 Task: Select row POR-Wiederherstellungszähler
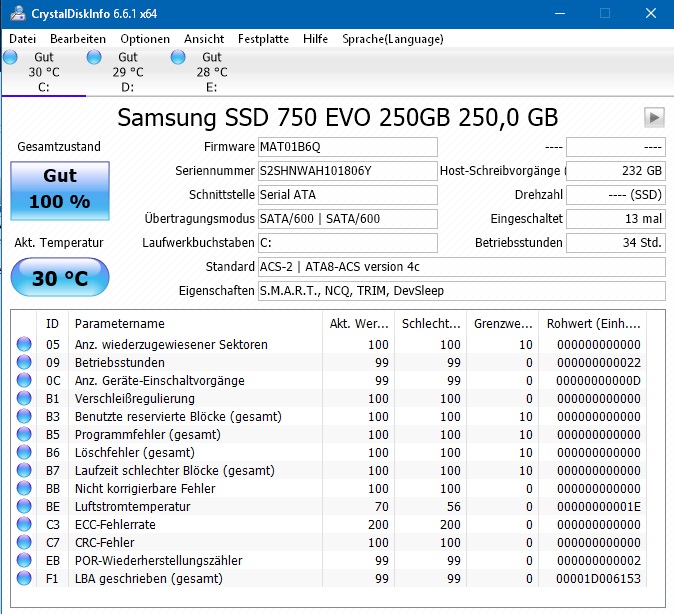tap(329, 561)
